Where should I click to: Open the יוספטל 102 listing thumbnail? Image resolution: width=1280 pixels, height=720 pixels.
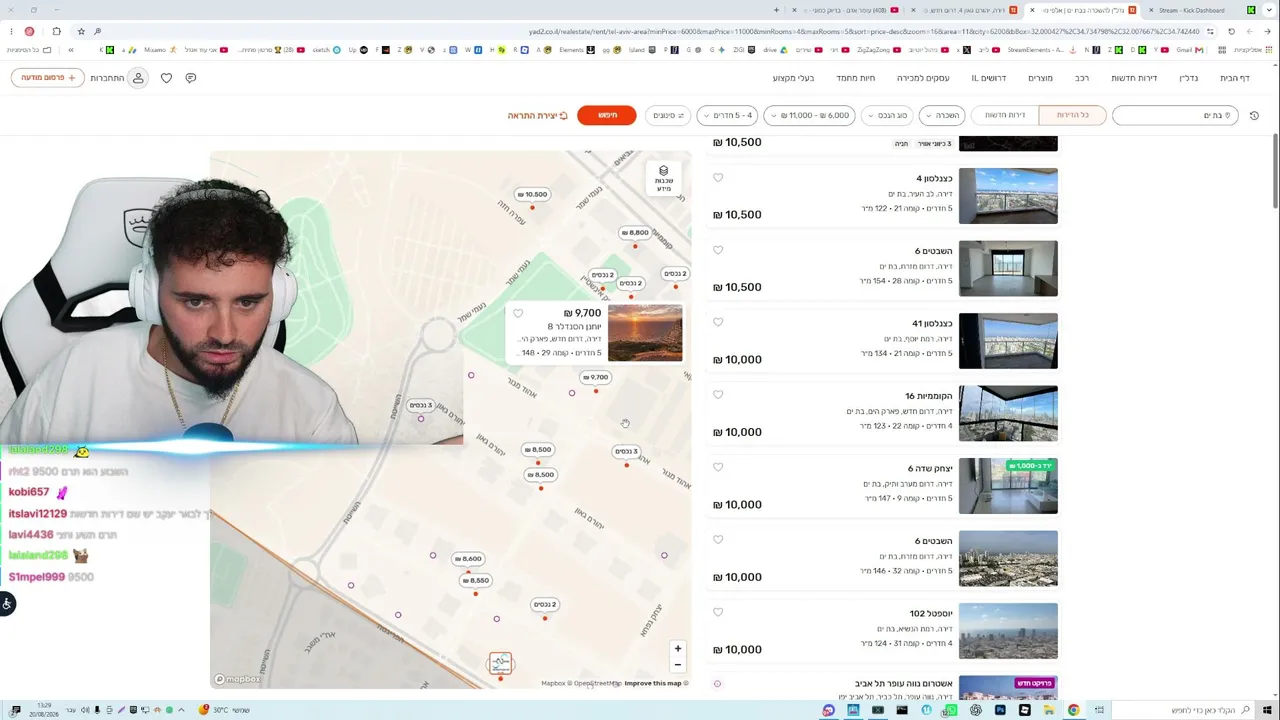1008,631
